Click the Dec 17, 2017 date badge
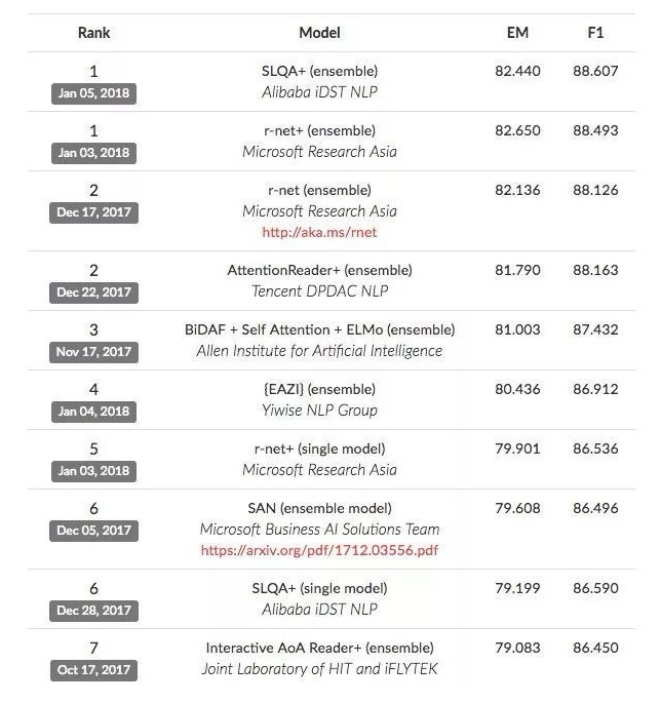Screen dimensions: 660x703 click(x=94, y=212)
